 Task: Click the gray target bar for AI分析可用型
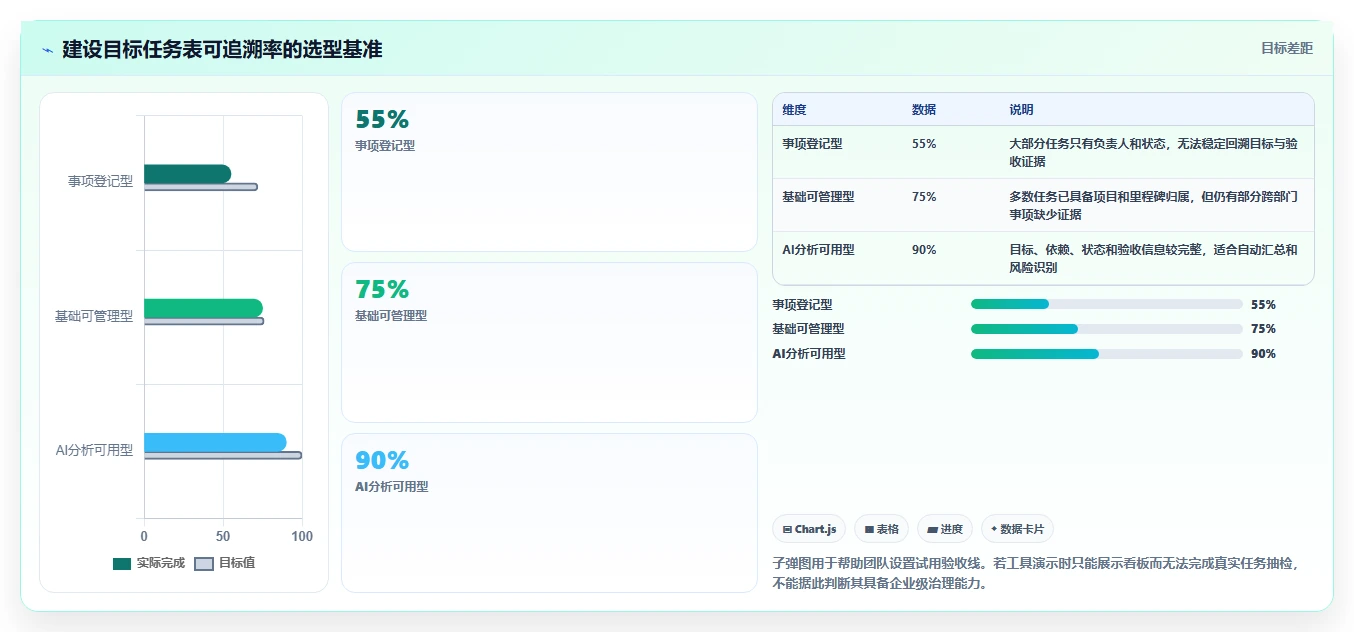[222, 455]
